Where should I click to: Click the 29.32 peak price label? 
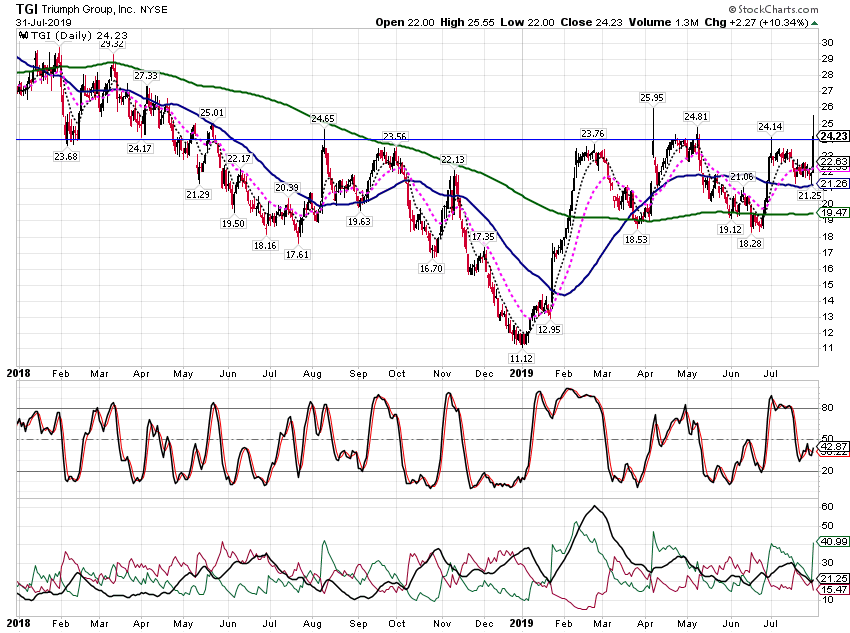click(x=112, y=44)
